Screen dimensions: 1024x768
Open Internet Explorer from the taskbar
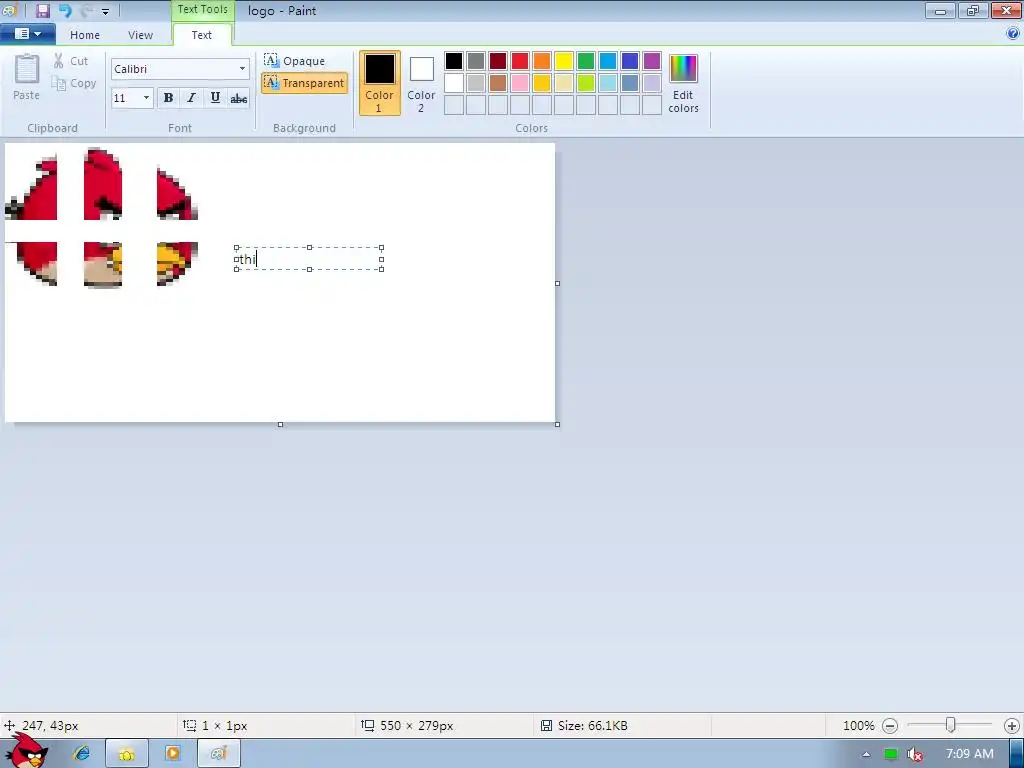(x=82, y=754)
